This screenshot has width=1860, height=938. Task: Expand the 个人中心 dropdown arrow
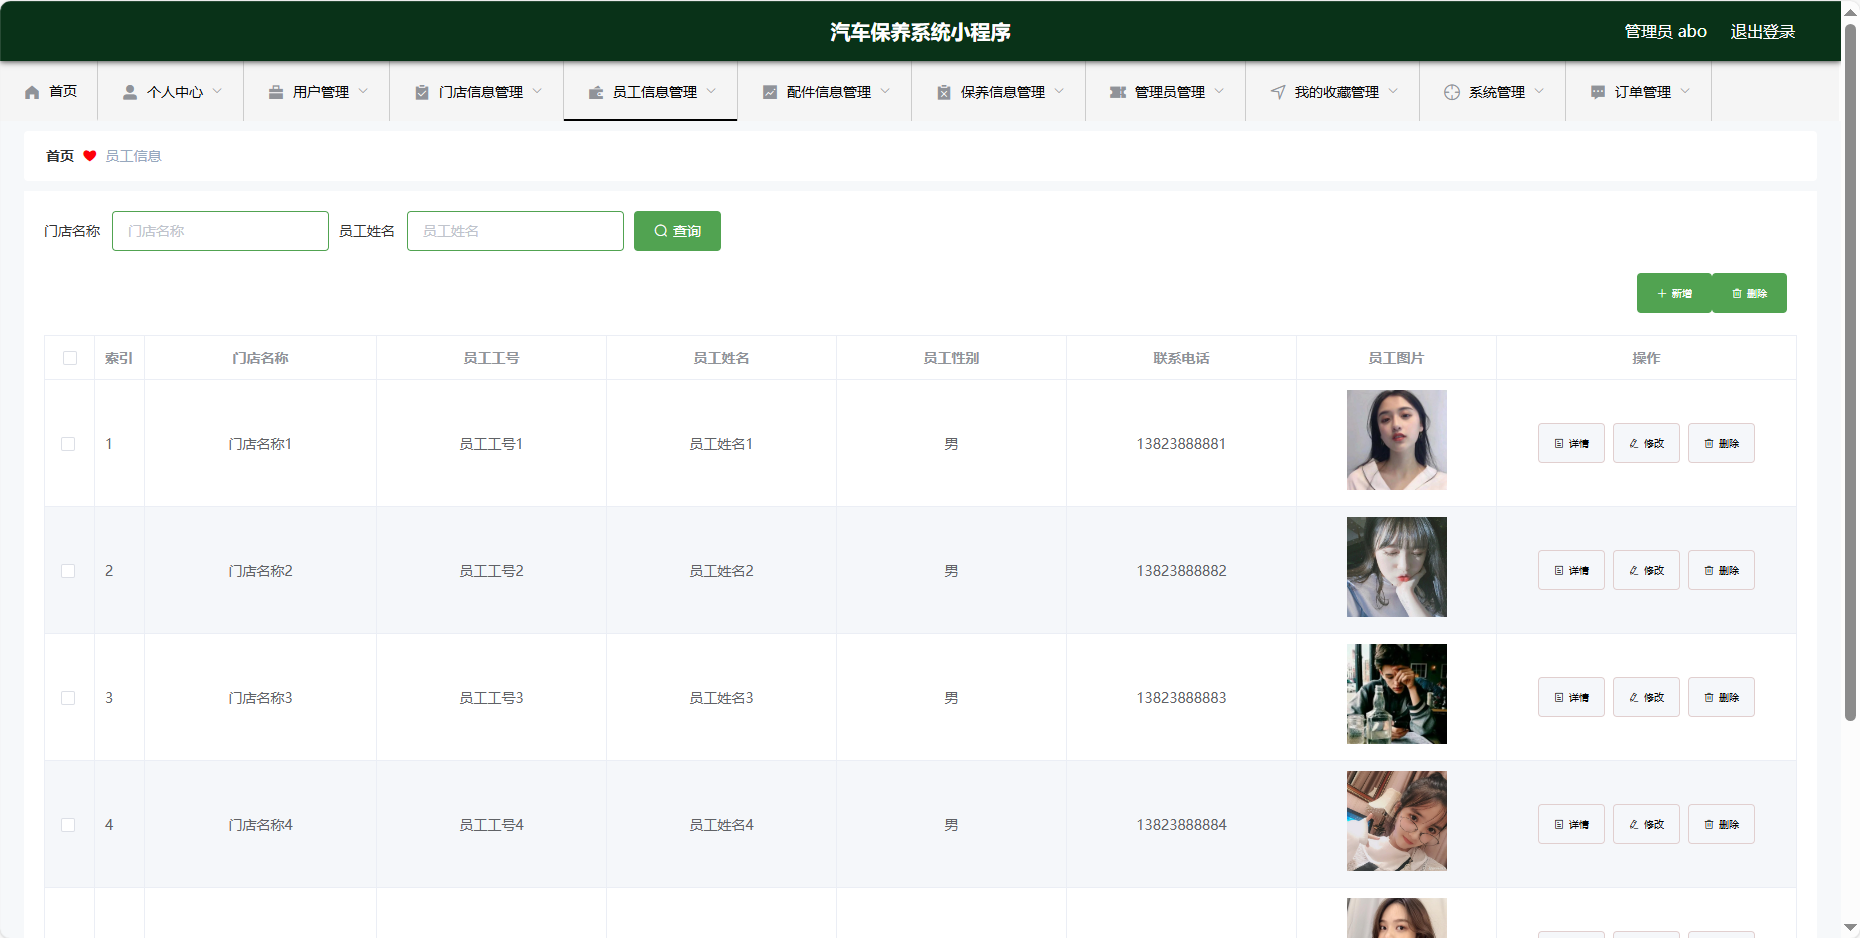(217, 91)
